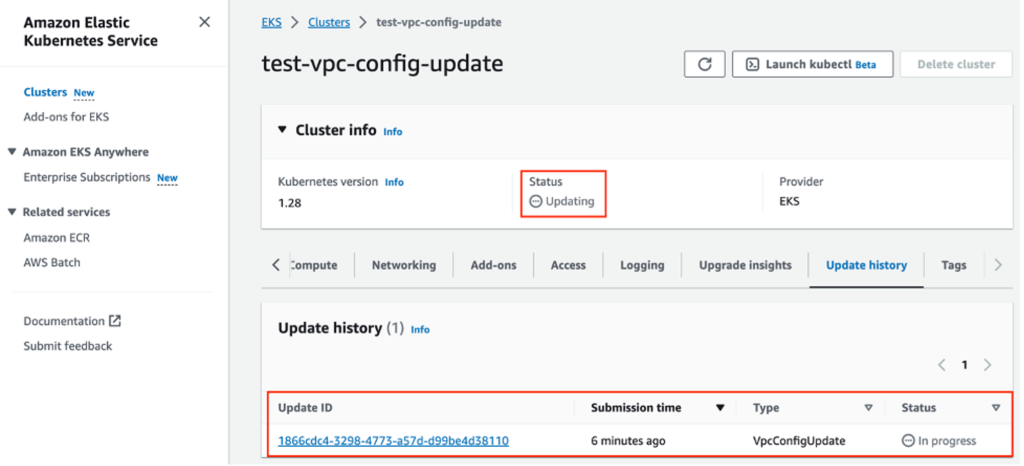
Task: Click the In progress status cell
Action: 939,441
